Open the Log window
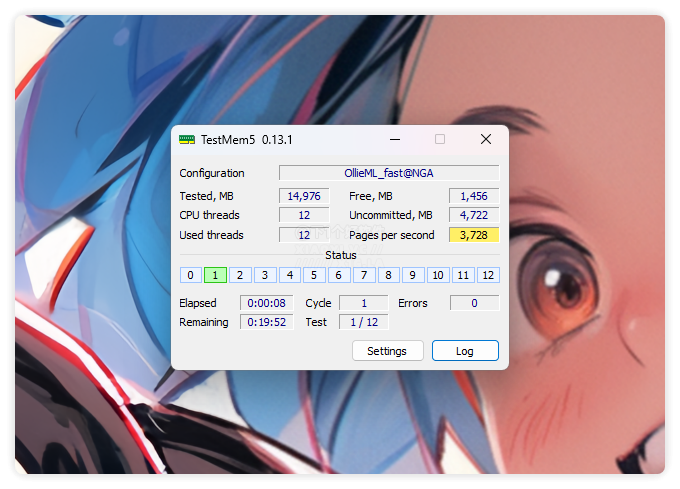Image resolution: width=680 pixels, height=489 pixels. point(465,351)
